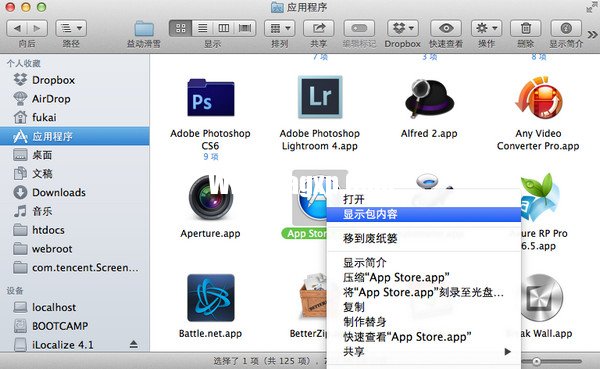Click the Aperture.app file name
This screenshot has width=600, height=369.
pos(210,233)
